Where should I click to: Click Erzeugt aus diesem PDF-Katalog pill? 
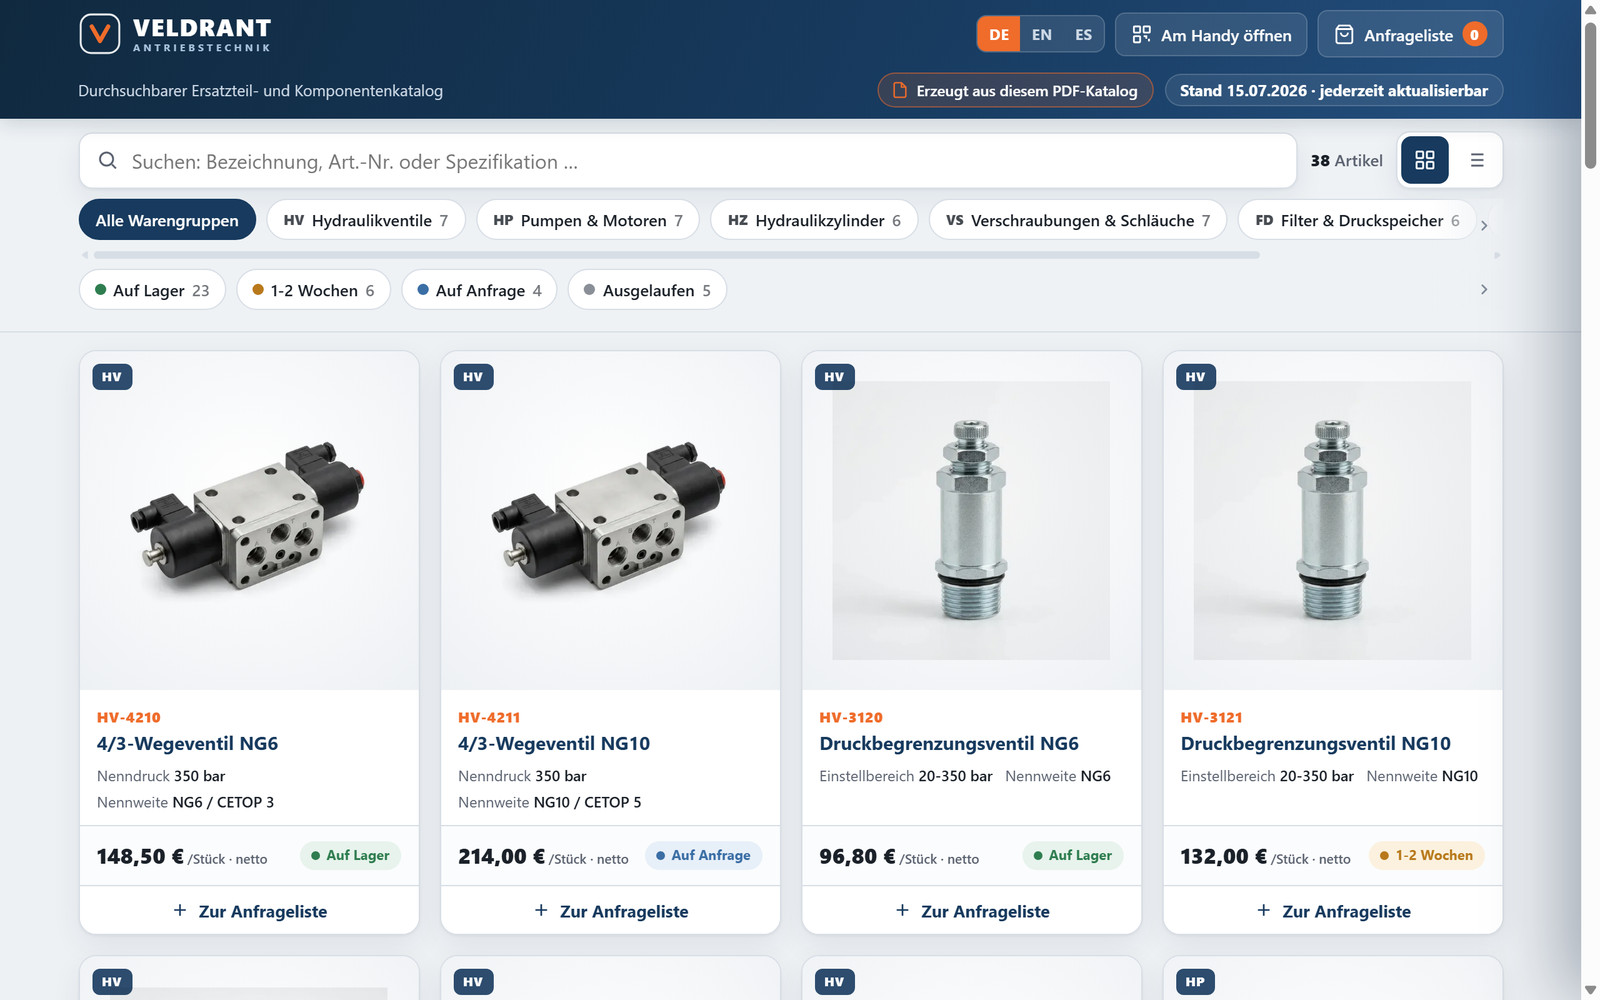[x=1015, y=90]
